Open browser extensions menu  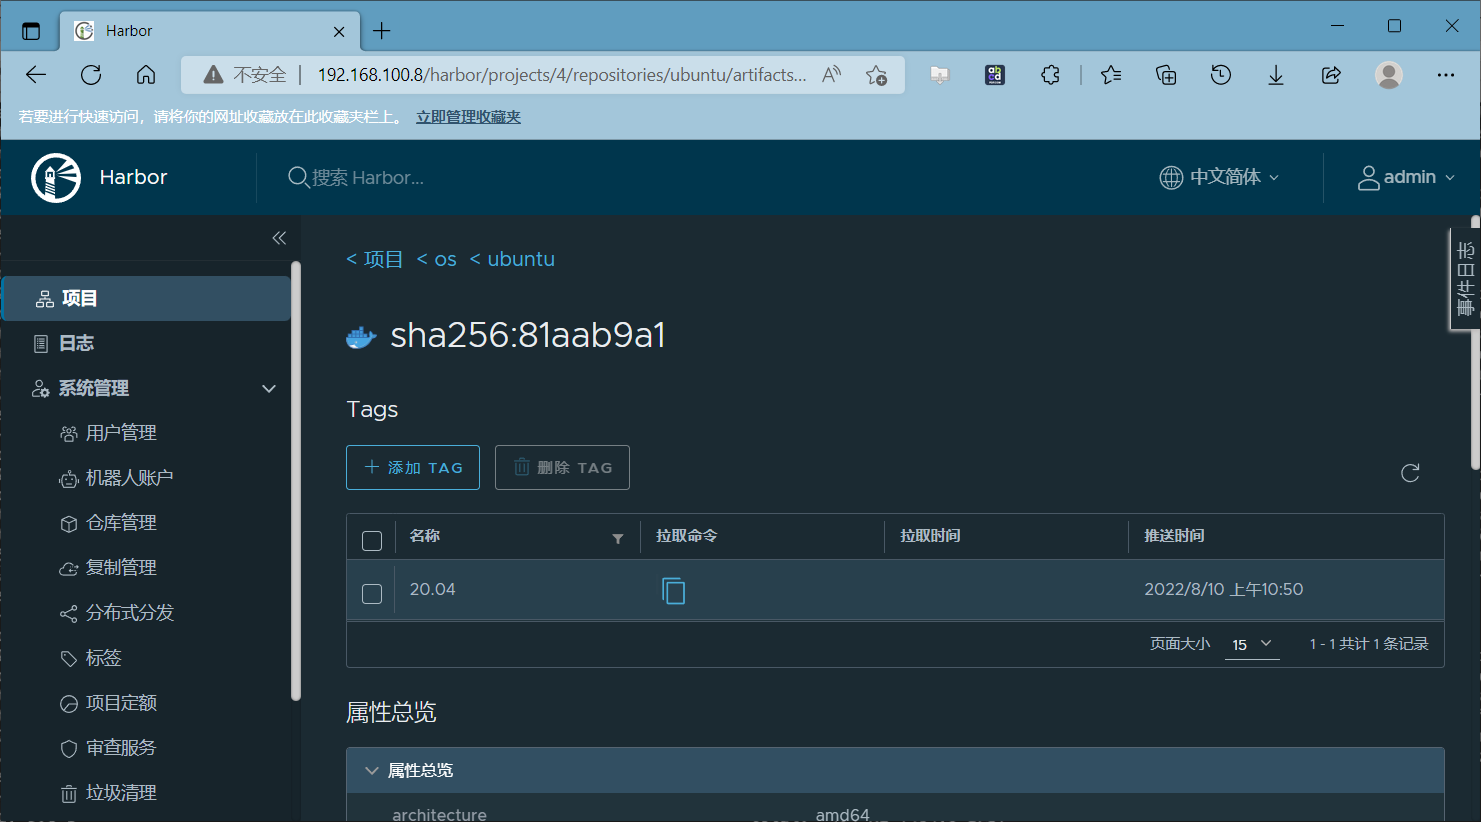click(x=1050, y=75)
